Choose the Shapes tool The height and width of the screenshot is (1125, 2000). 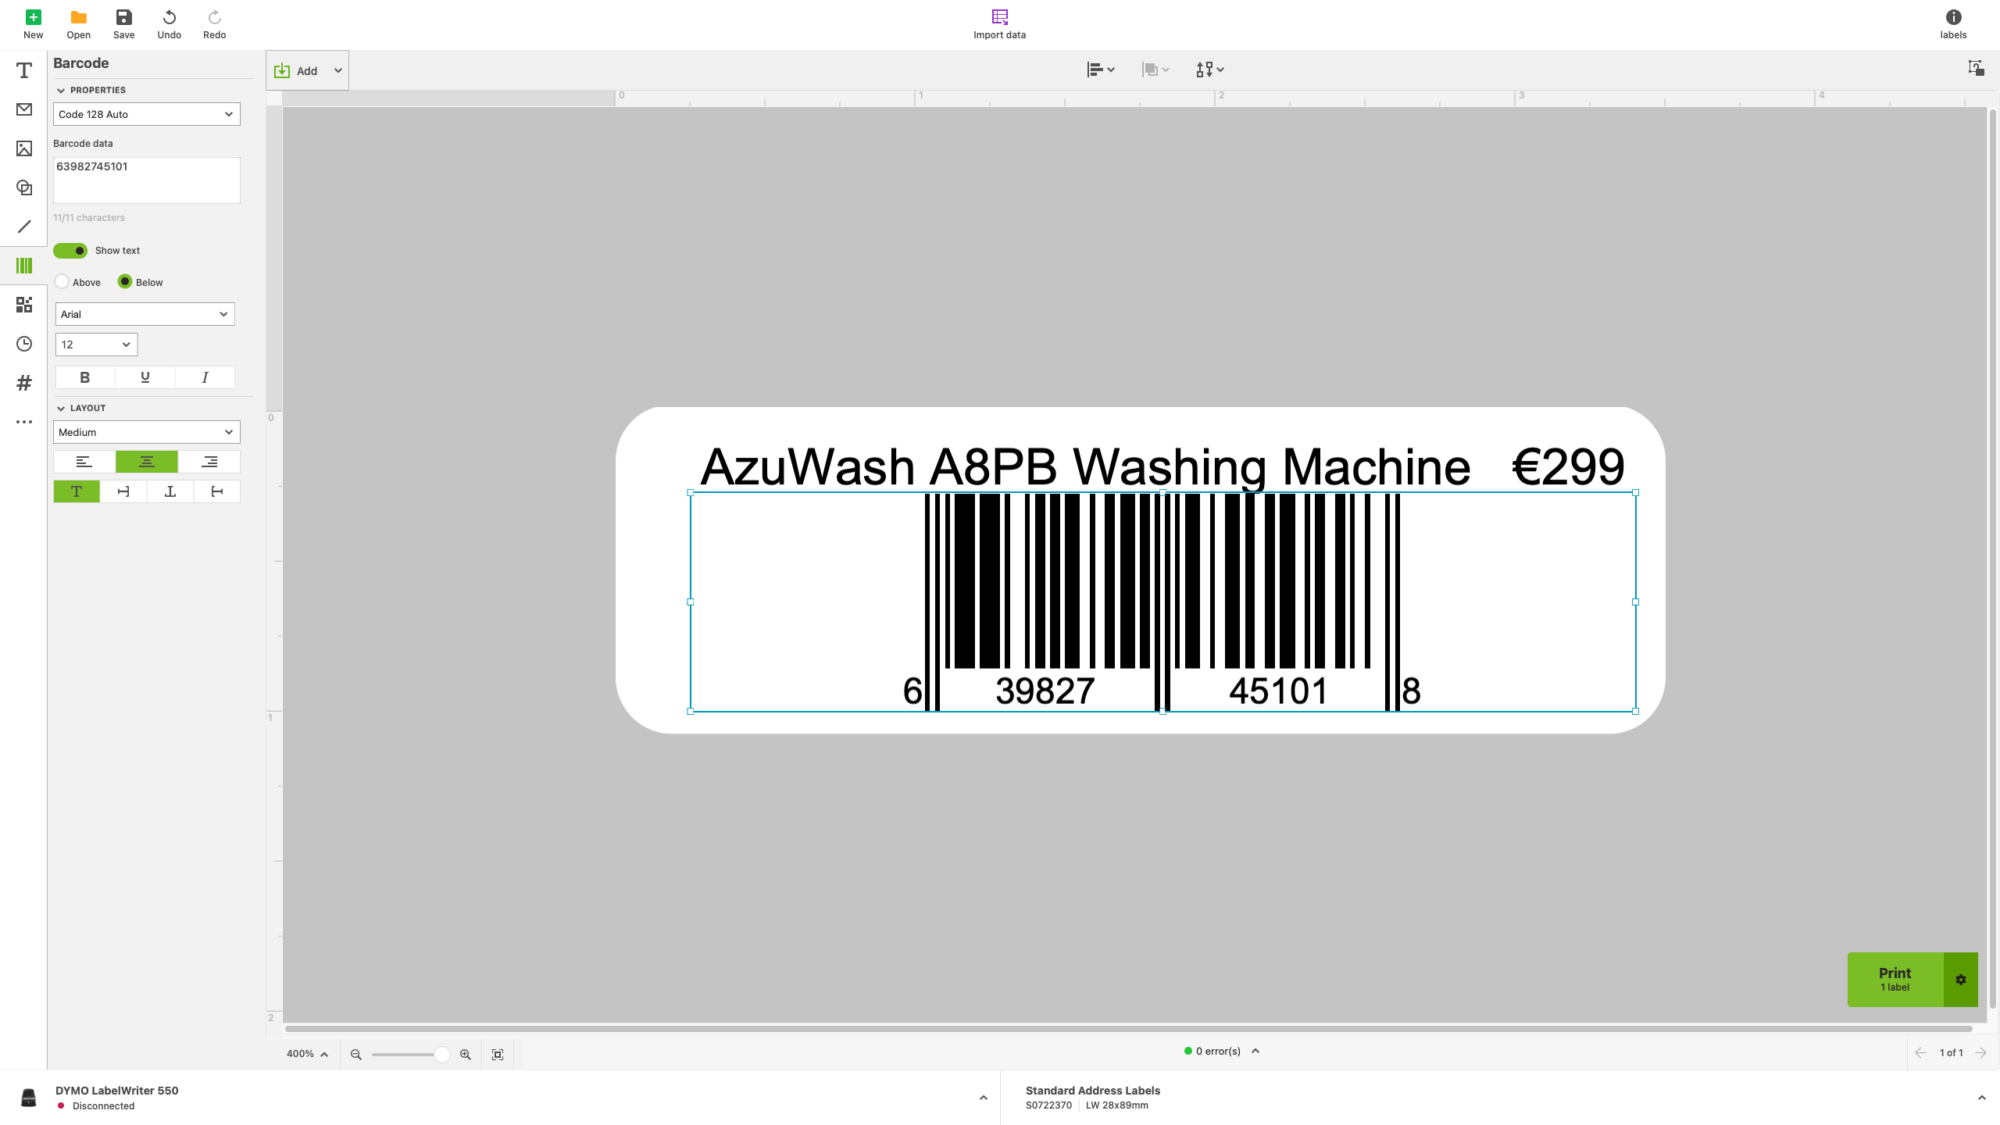[23, 187]
